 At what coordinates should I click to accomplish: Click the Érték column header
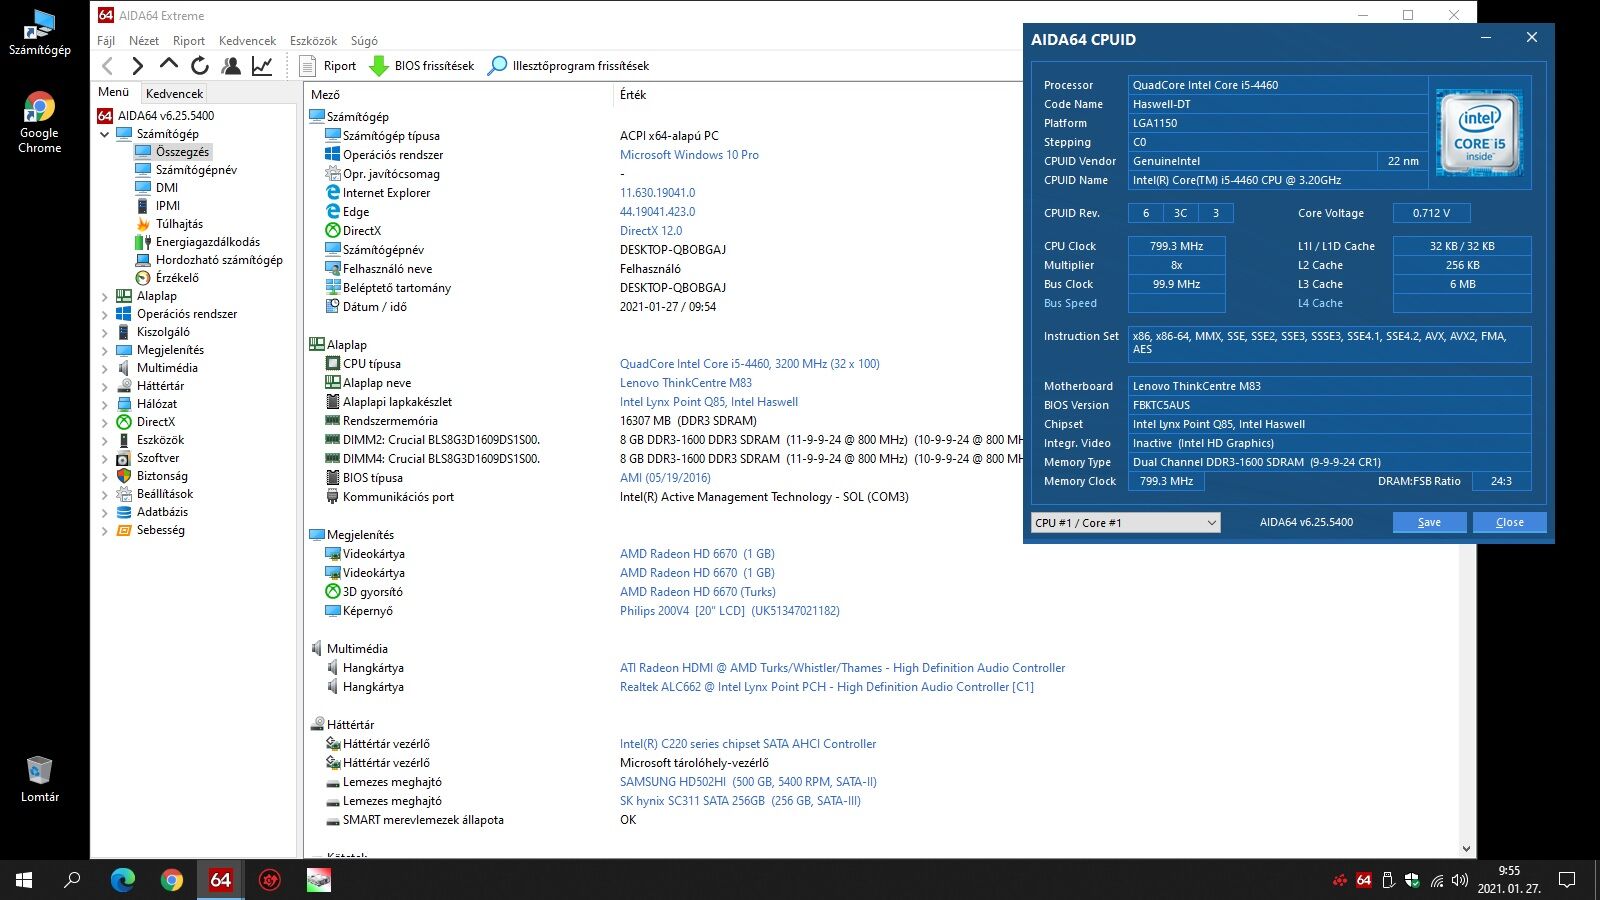633,95
